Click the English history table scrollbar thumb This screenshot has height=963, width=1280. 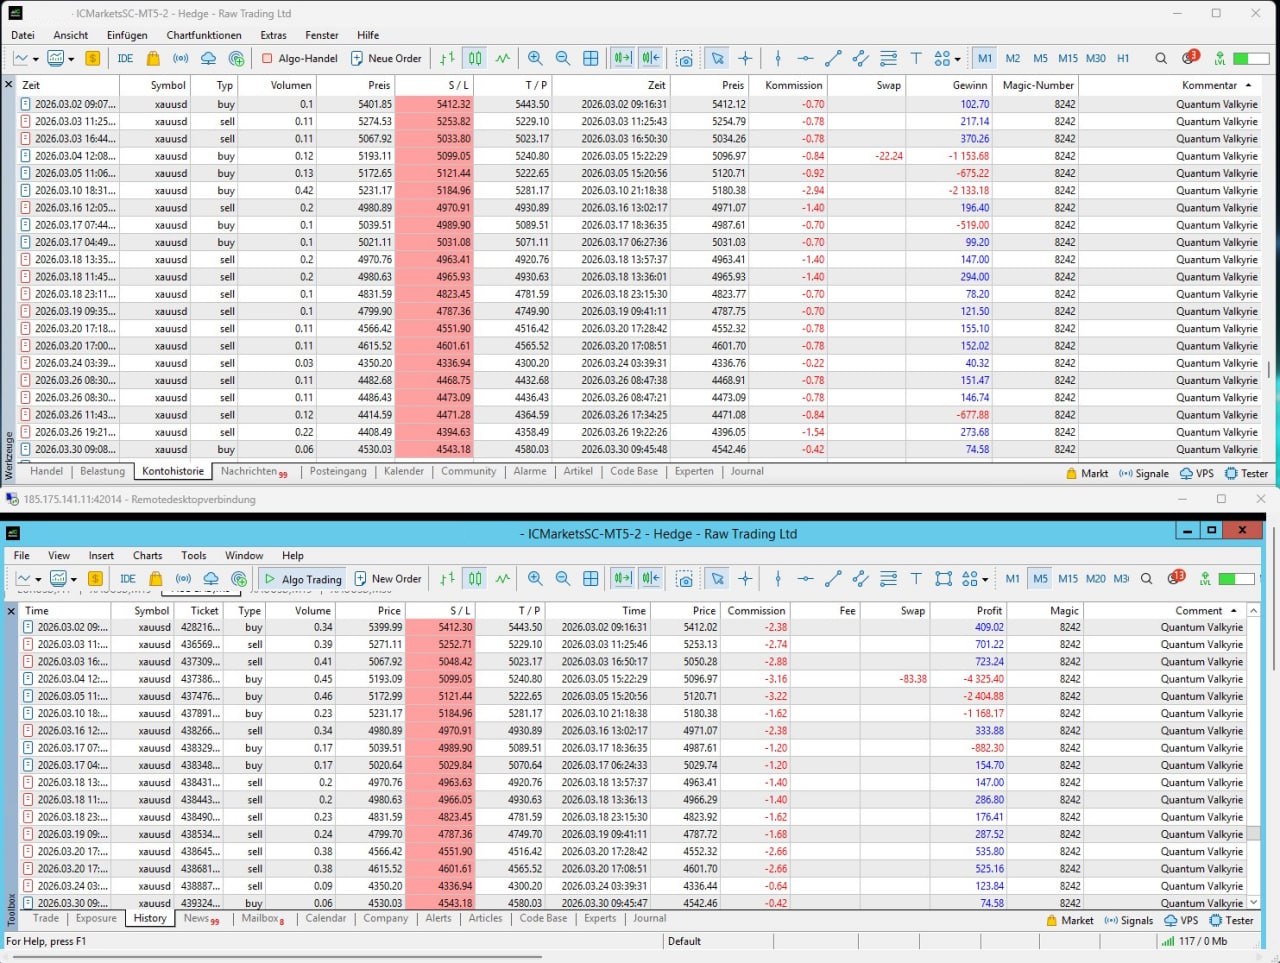tap(1254, 832)
